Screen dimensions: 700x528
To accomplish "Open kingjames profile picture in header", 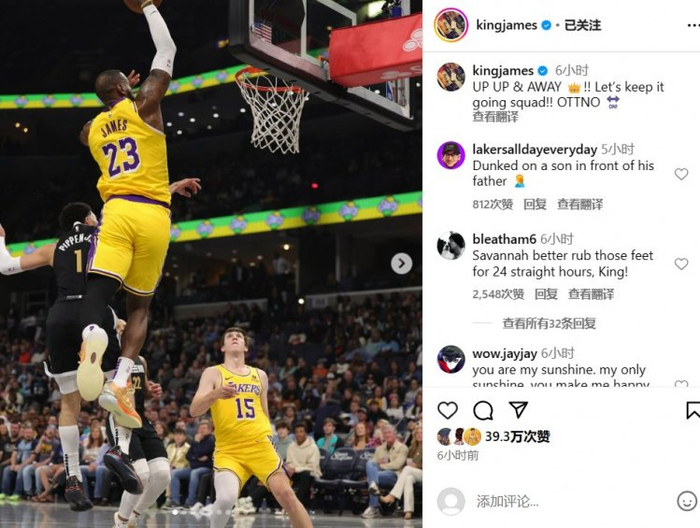I will [451, 25].
